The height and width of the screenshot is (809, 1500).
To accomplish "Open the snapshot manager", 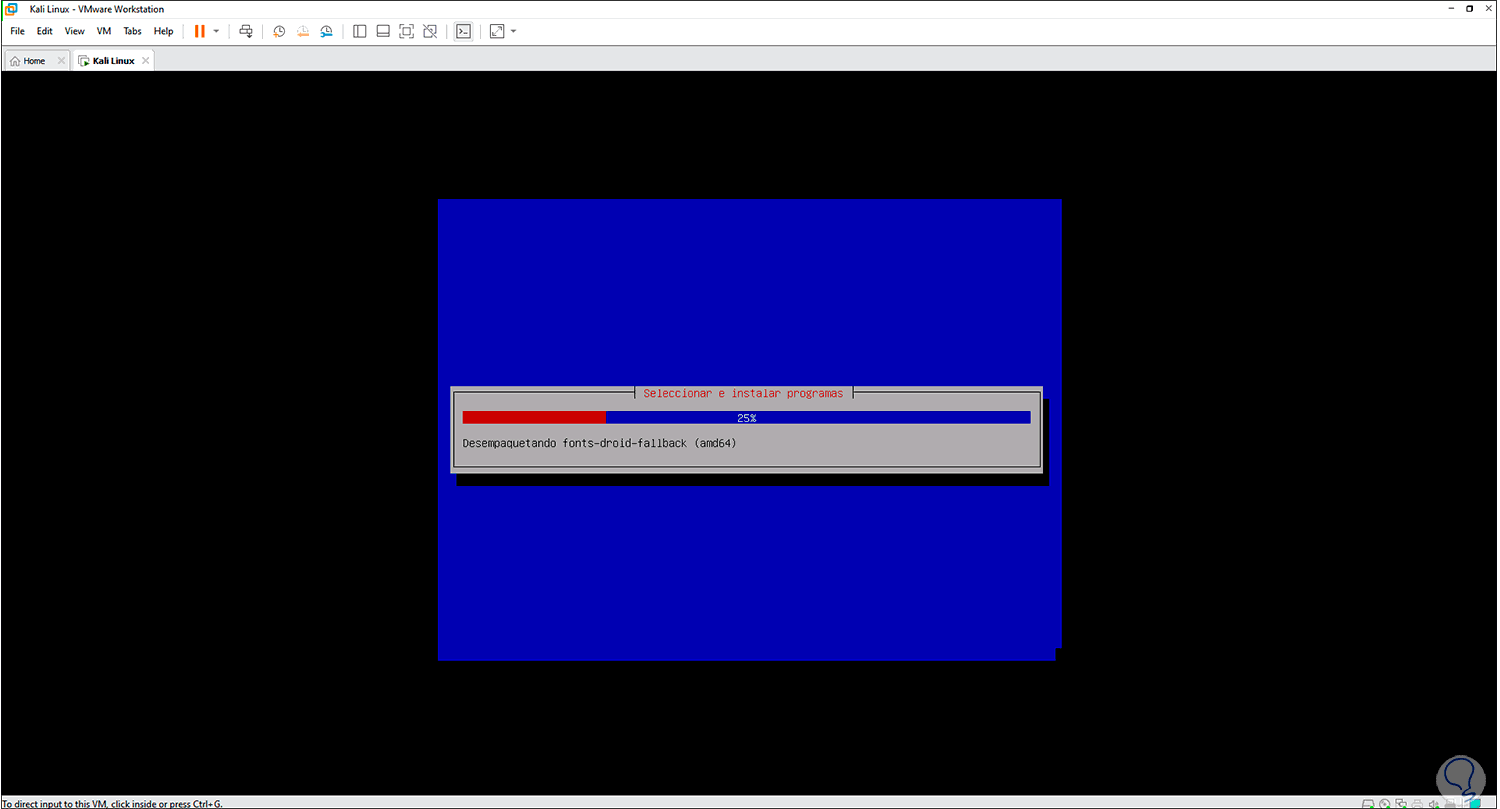I will (327, 31).
